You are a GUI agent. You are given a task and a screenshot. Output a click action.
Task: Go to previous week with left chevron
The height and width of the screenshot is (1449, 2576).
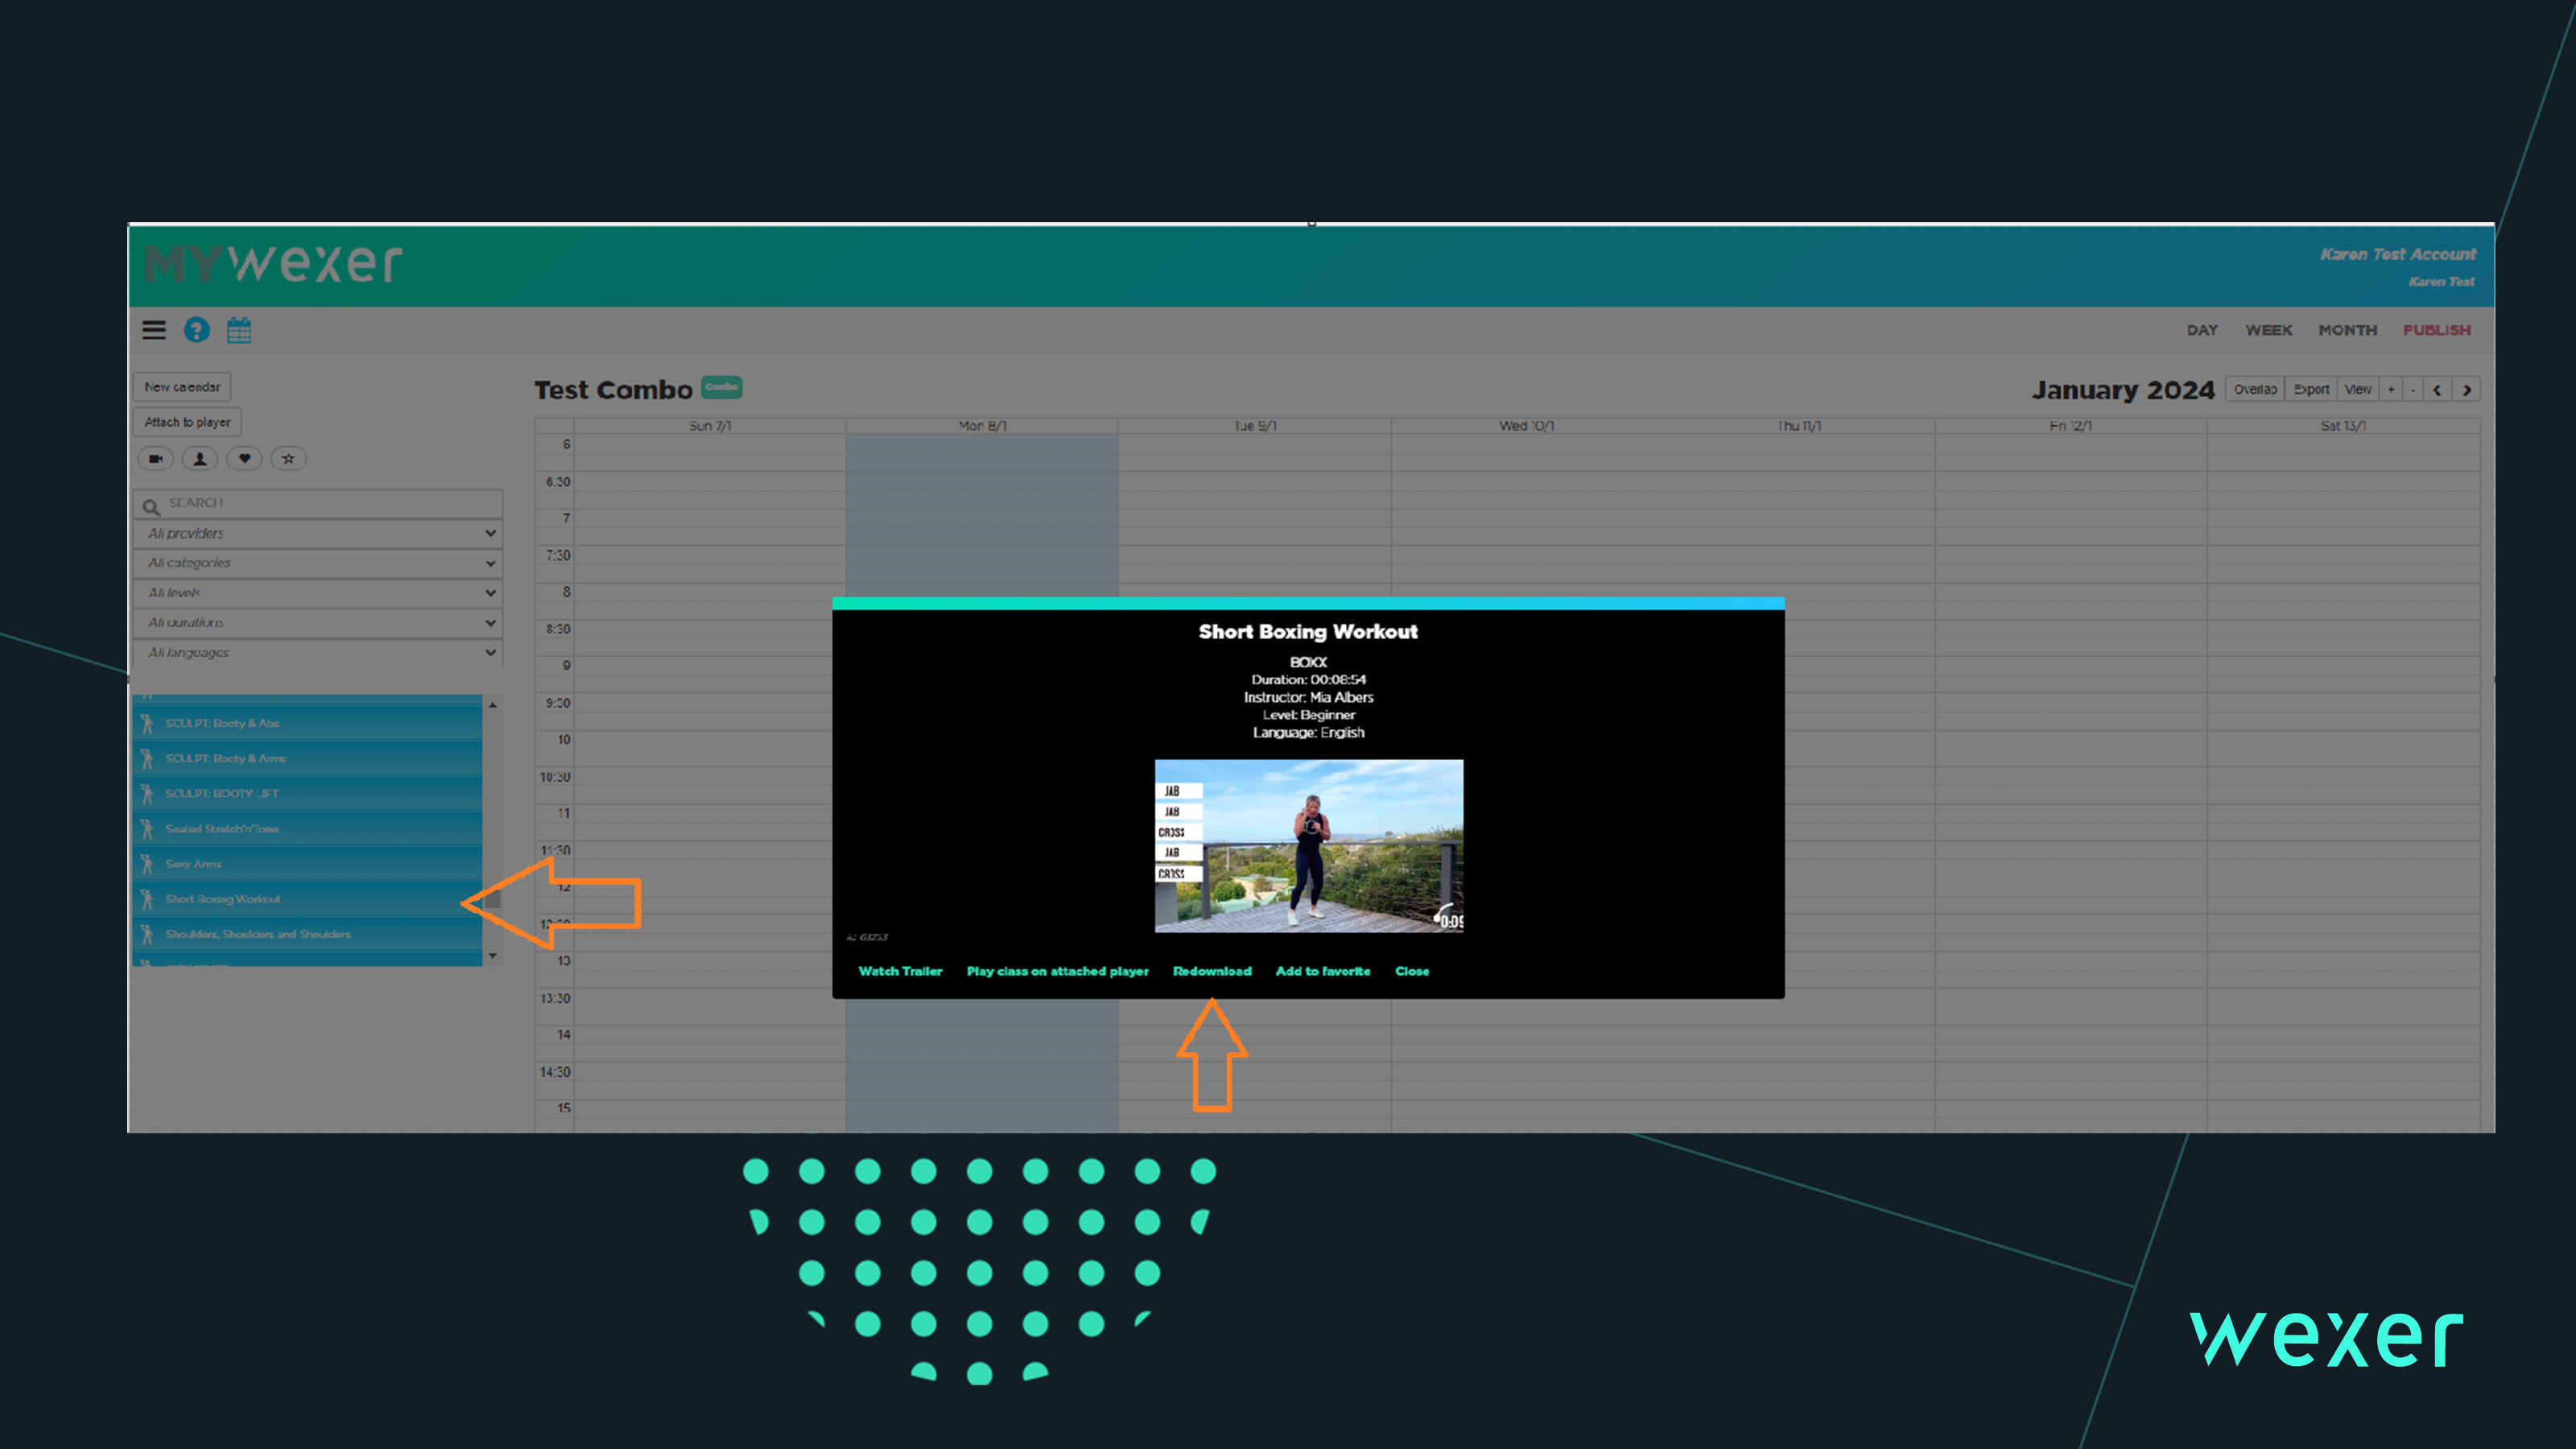(x=2437, y=390)
